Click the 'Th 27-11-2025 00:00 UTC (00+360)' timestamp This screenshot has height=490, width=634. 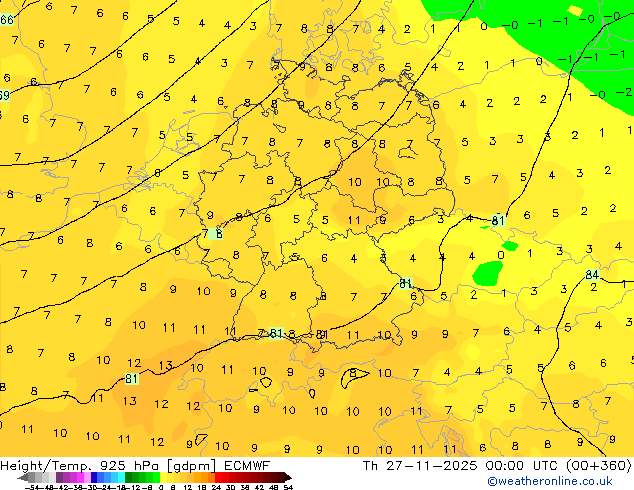tap(497, 465)
